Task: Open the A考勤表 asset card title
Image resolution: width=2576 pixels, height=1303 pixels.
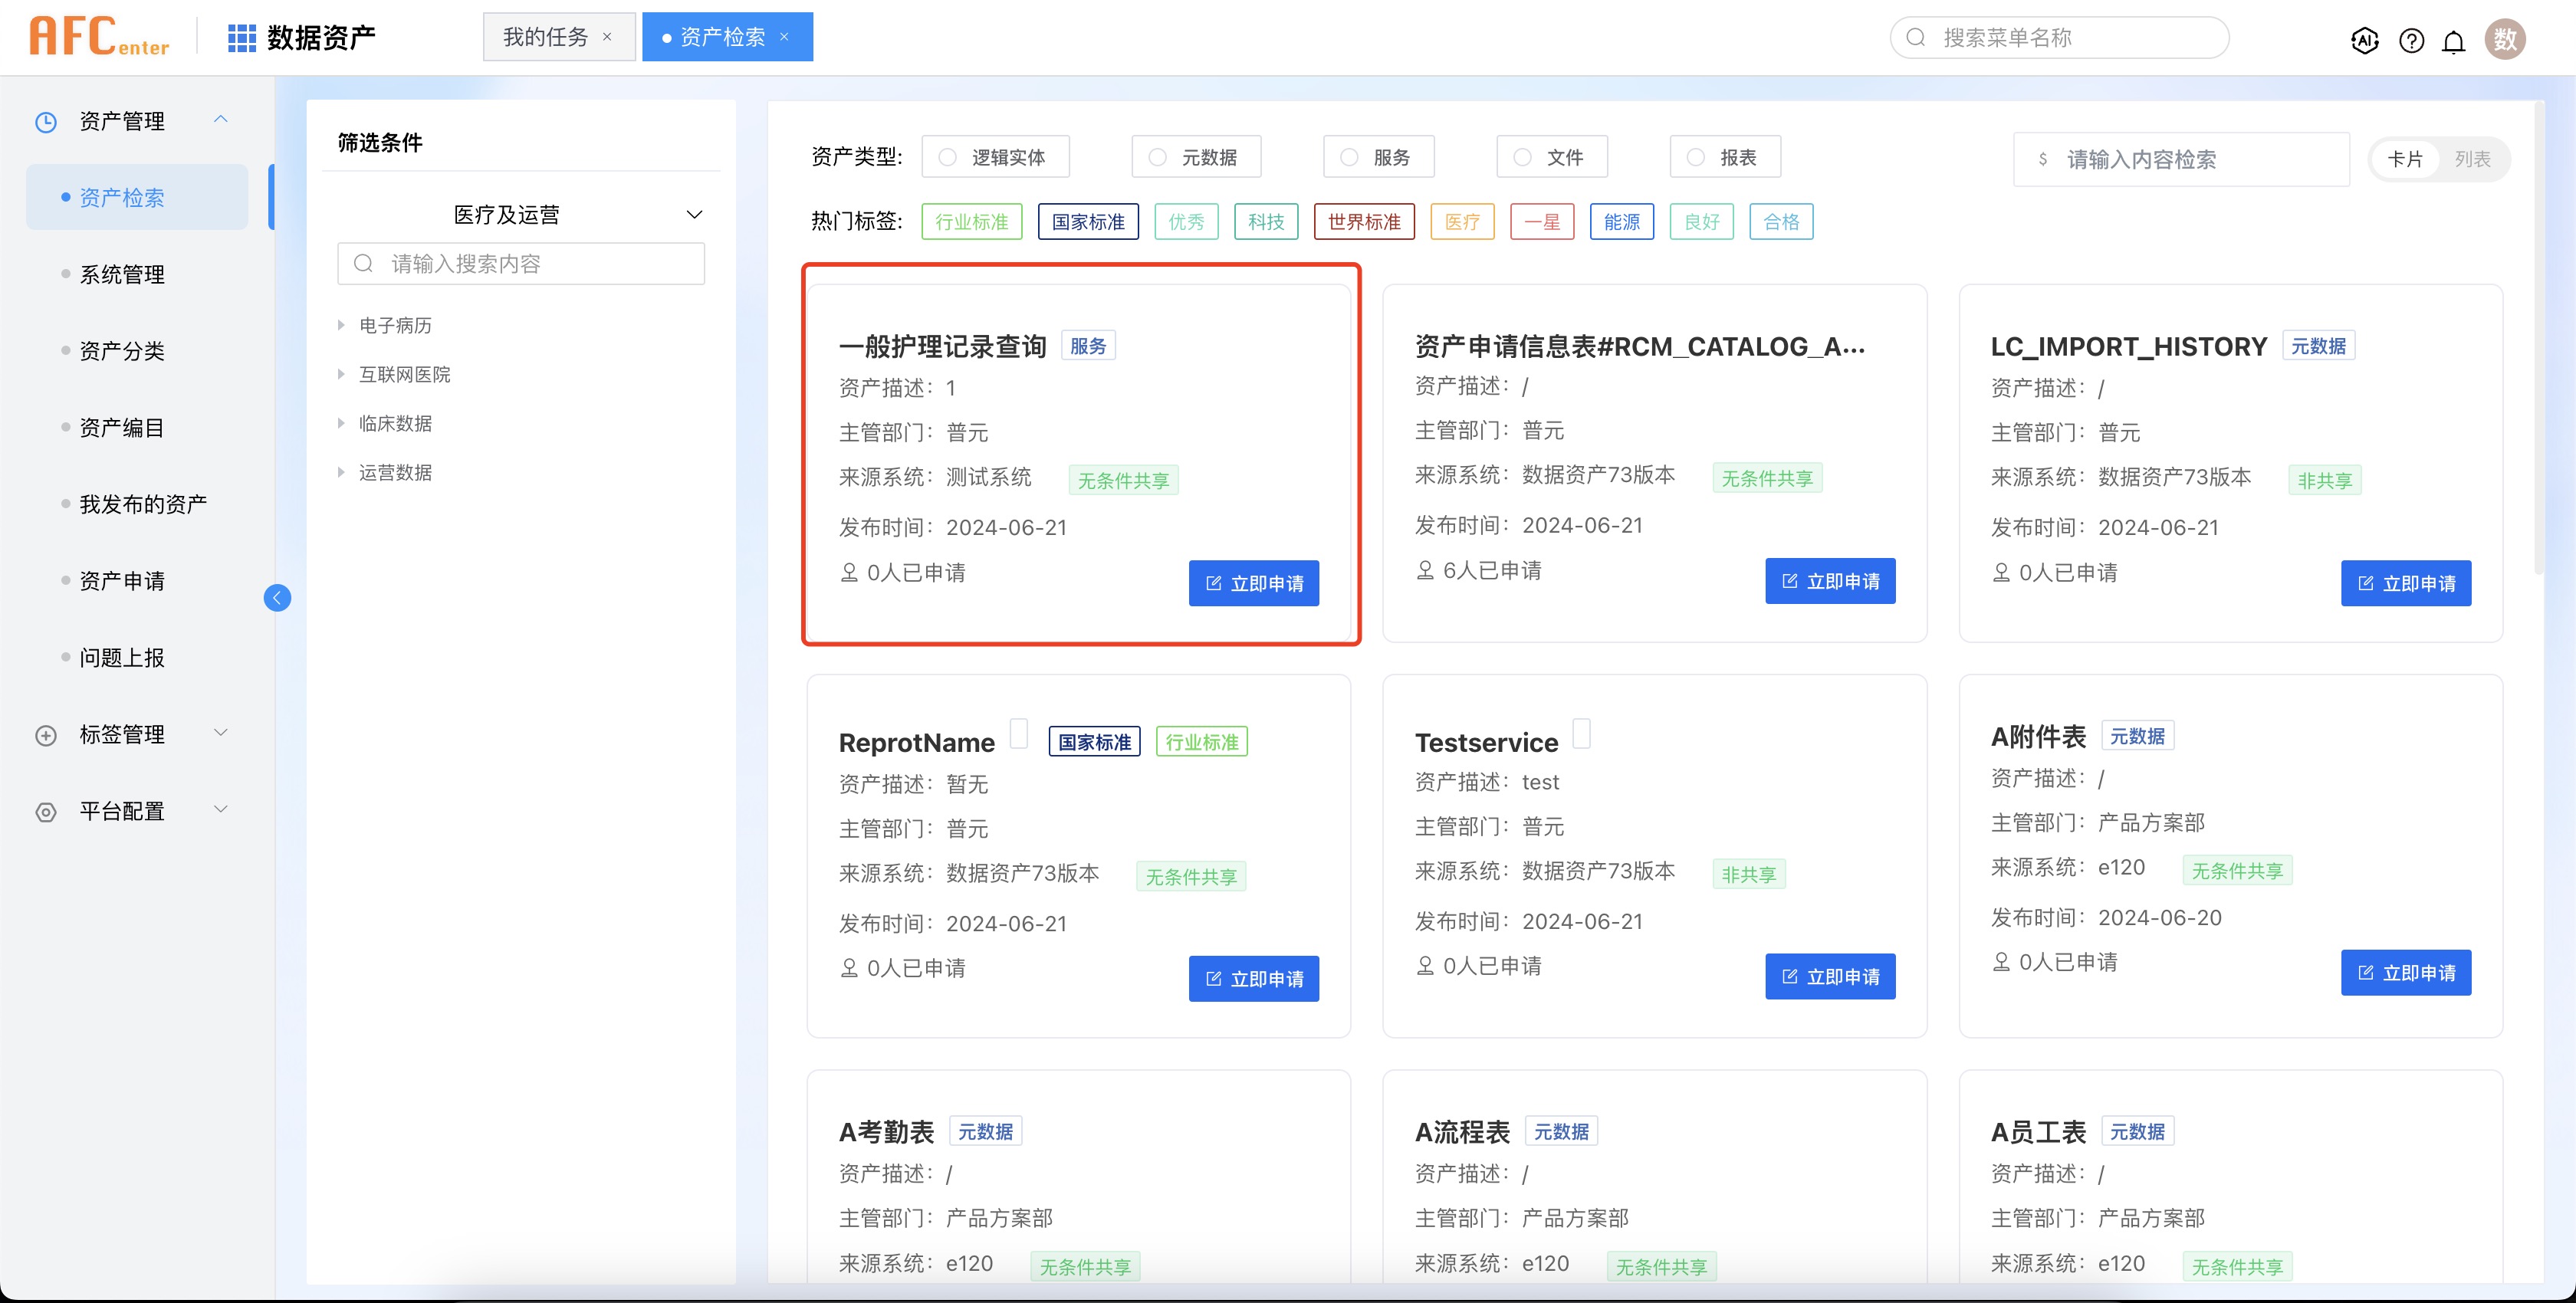Action: tap(886, 1132)
